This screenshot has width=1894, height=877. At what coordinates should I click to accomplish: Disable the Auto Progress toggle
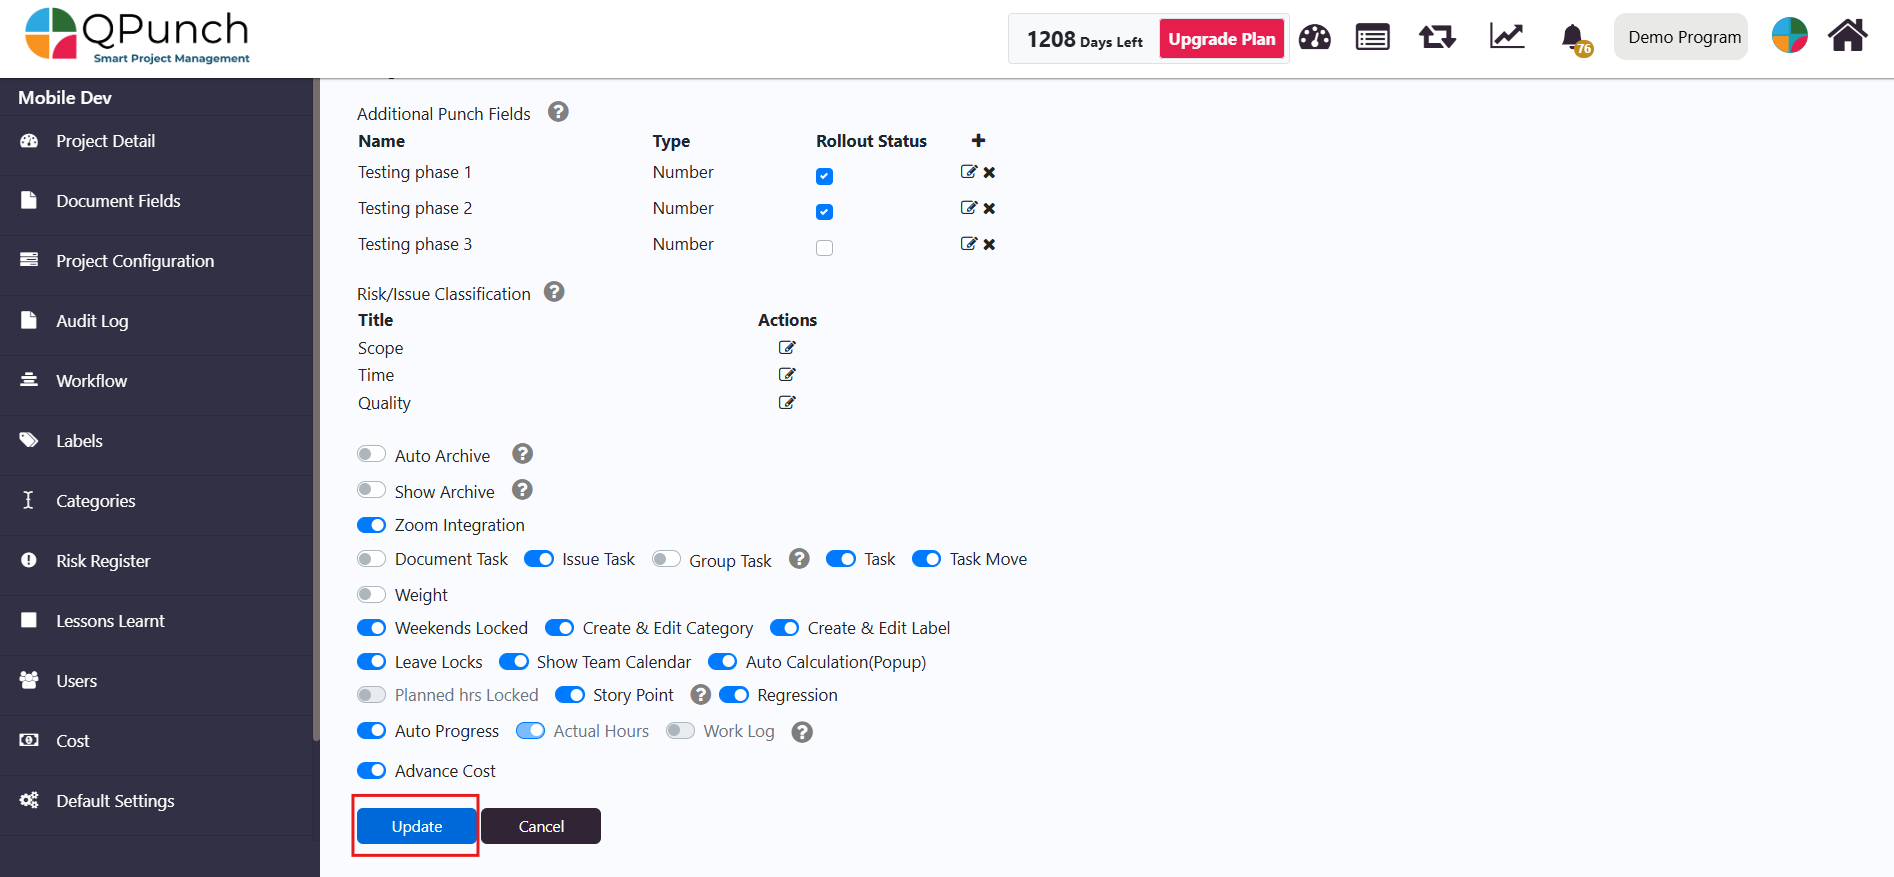point(371,731)
